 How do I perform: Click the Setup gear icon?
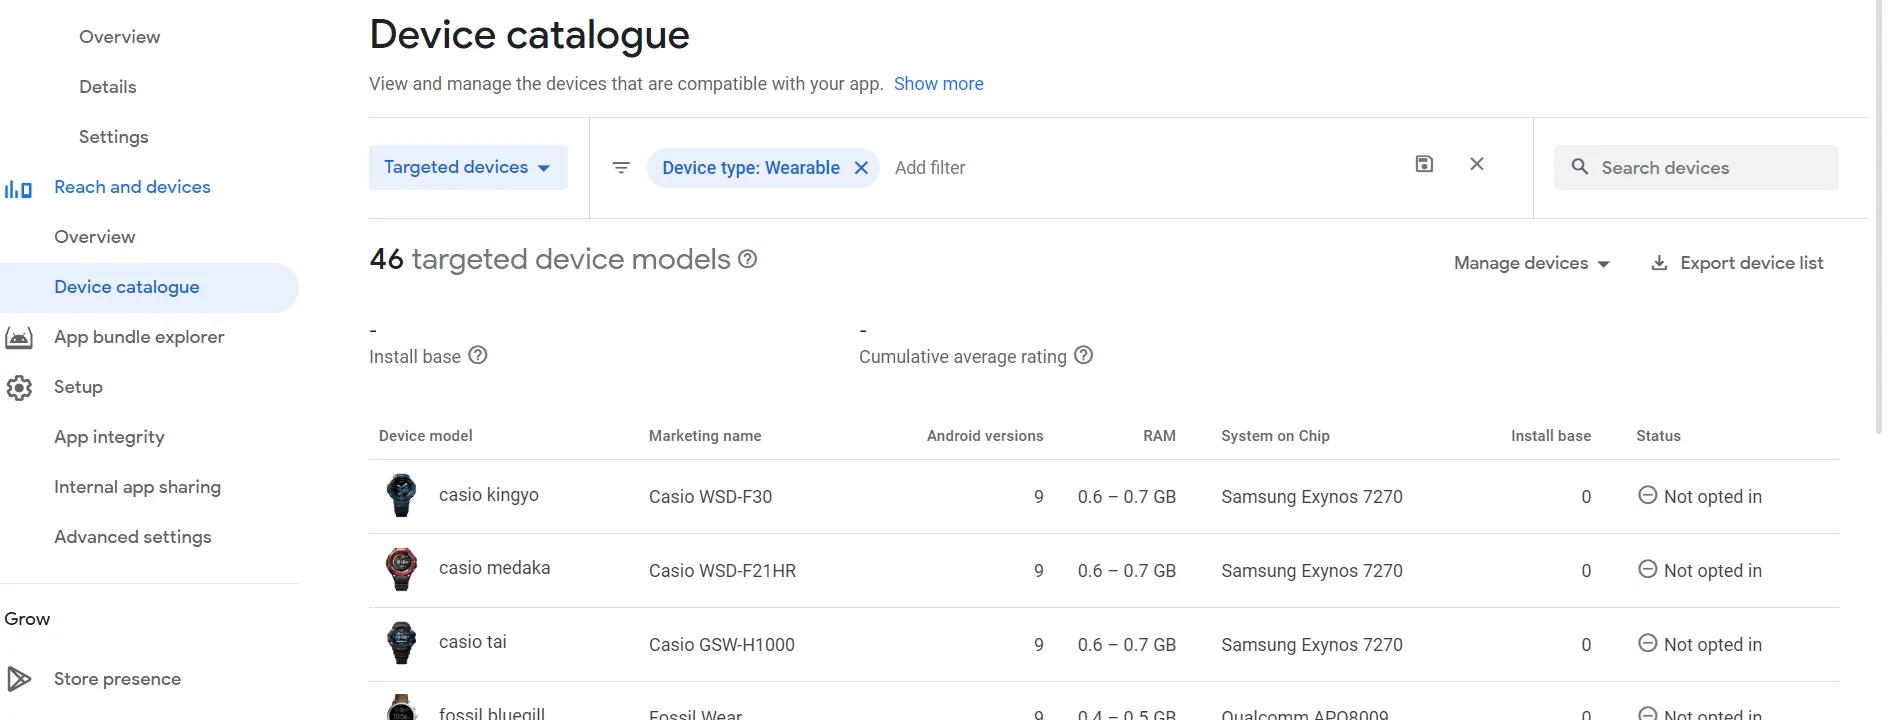[x=19, y=388]
